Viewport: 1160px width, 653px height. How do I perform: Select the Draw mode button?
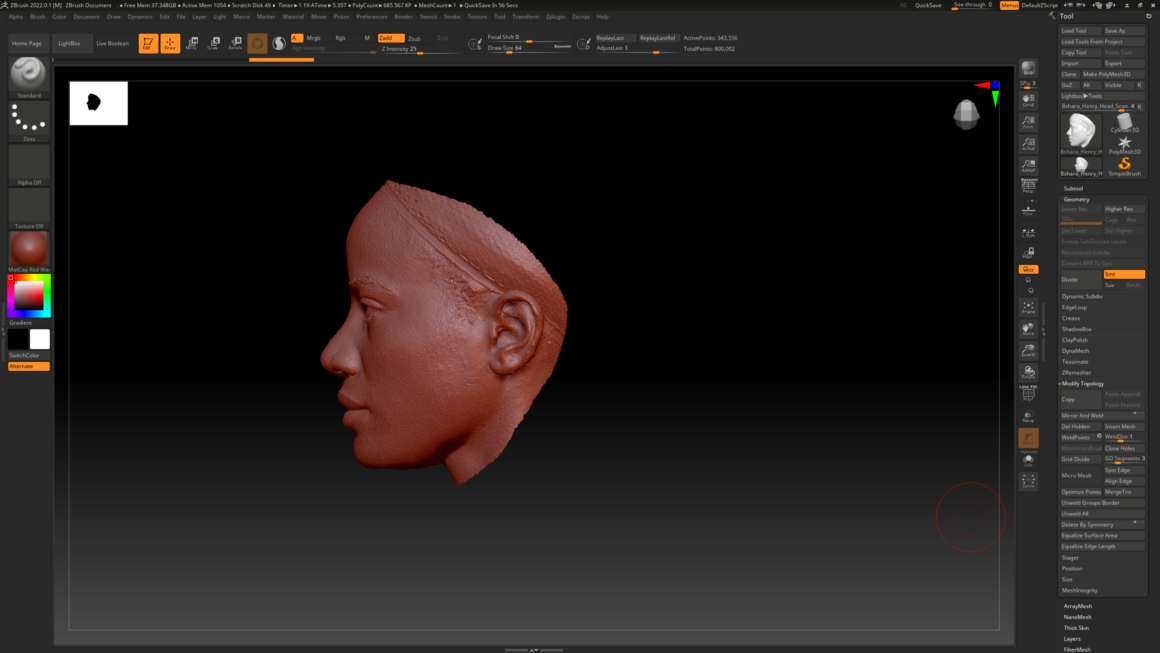coord(170,44)
